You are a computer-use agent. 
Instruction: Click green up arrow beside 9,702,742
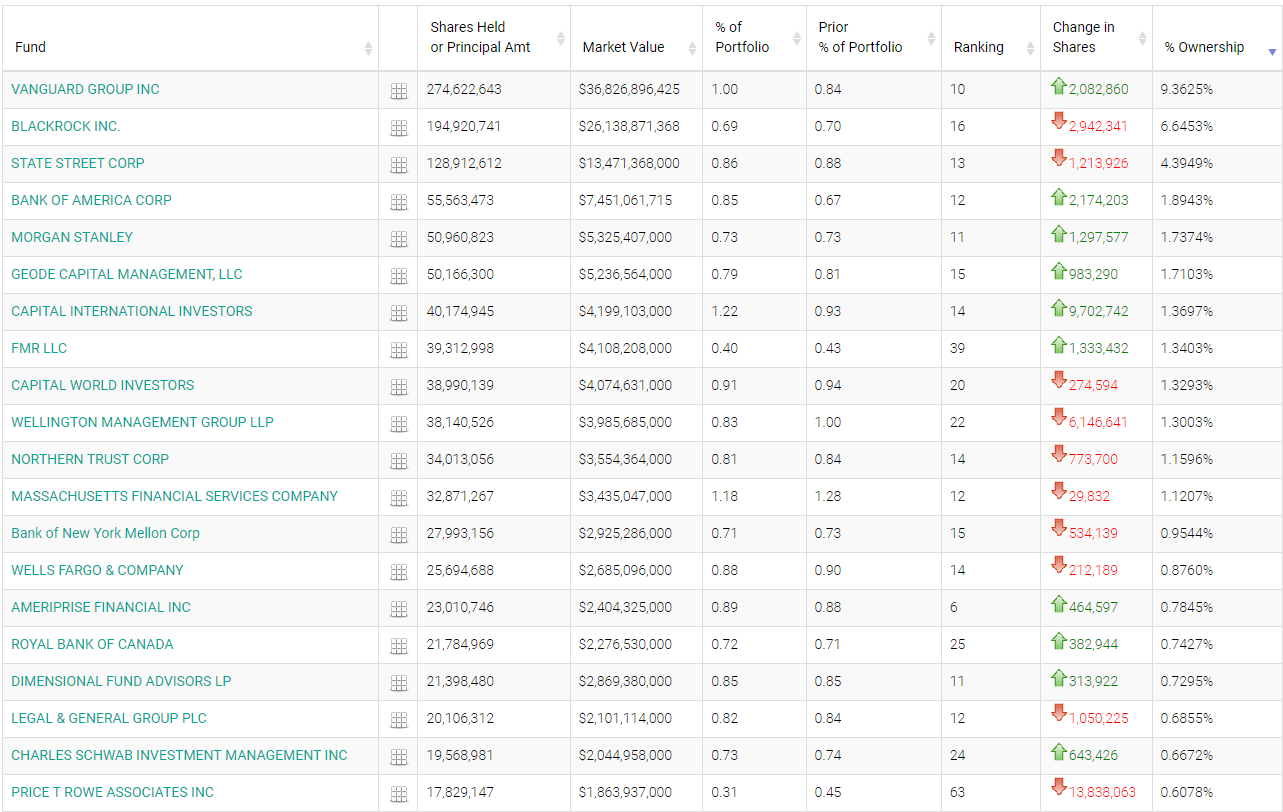pos(1059,308)
